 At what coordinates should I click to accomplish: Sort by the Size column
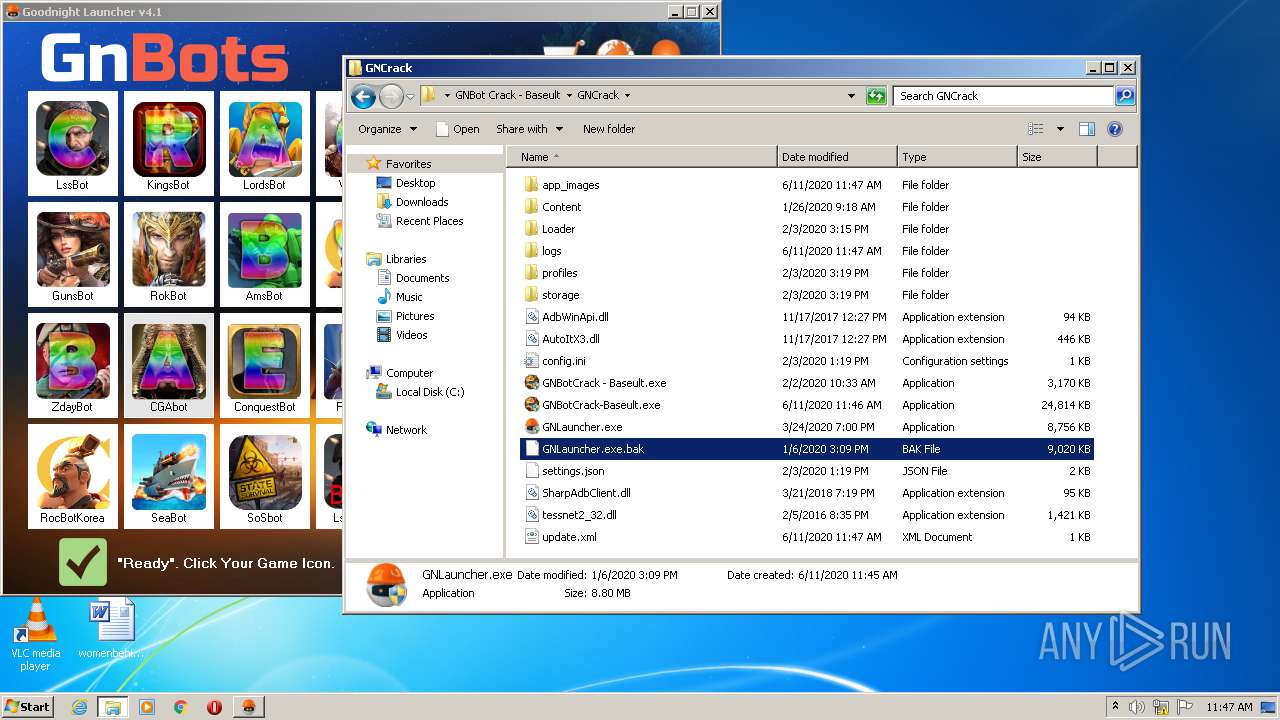(x=1057, y=157)
